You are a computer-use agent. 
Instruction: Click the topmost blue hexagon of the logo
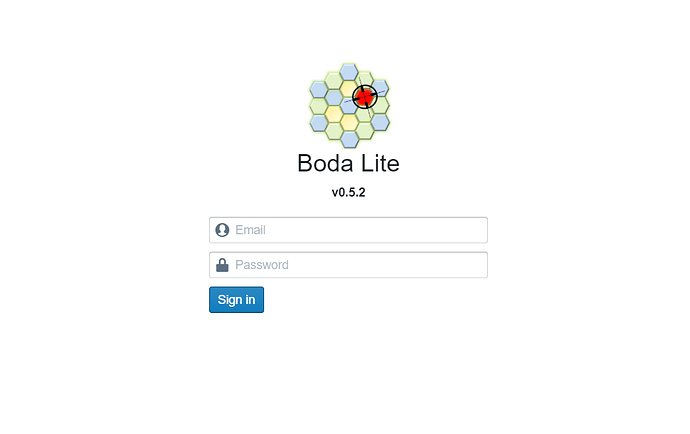[349, 72]
